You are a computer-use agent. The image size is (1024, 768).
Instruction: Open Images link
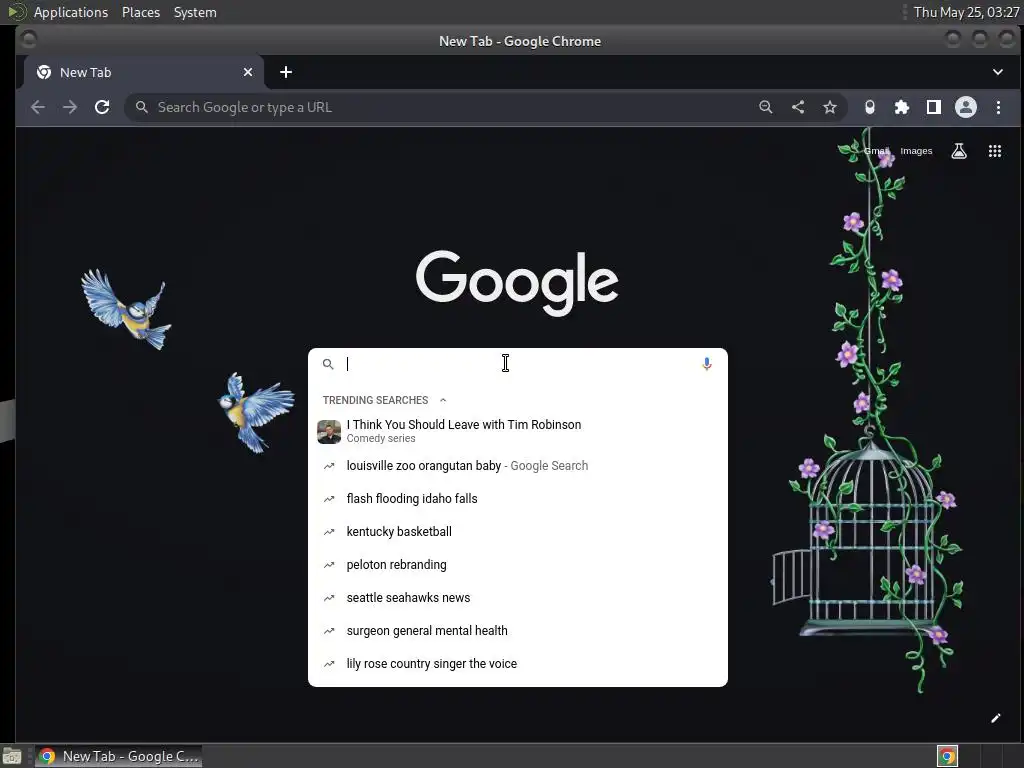point(916,151)
